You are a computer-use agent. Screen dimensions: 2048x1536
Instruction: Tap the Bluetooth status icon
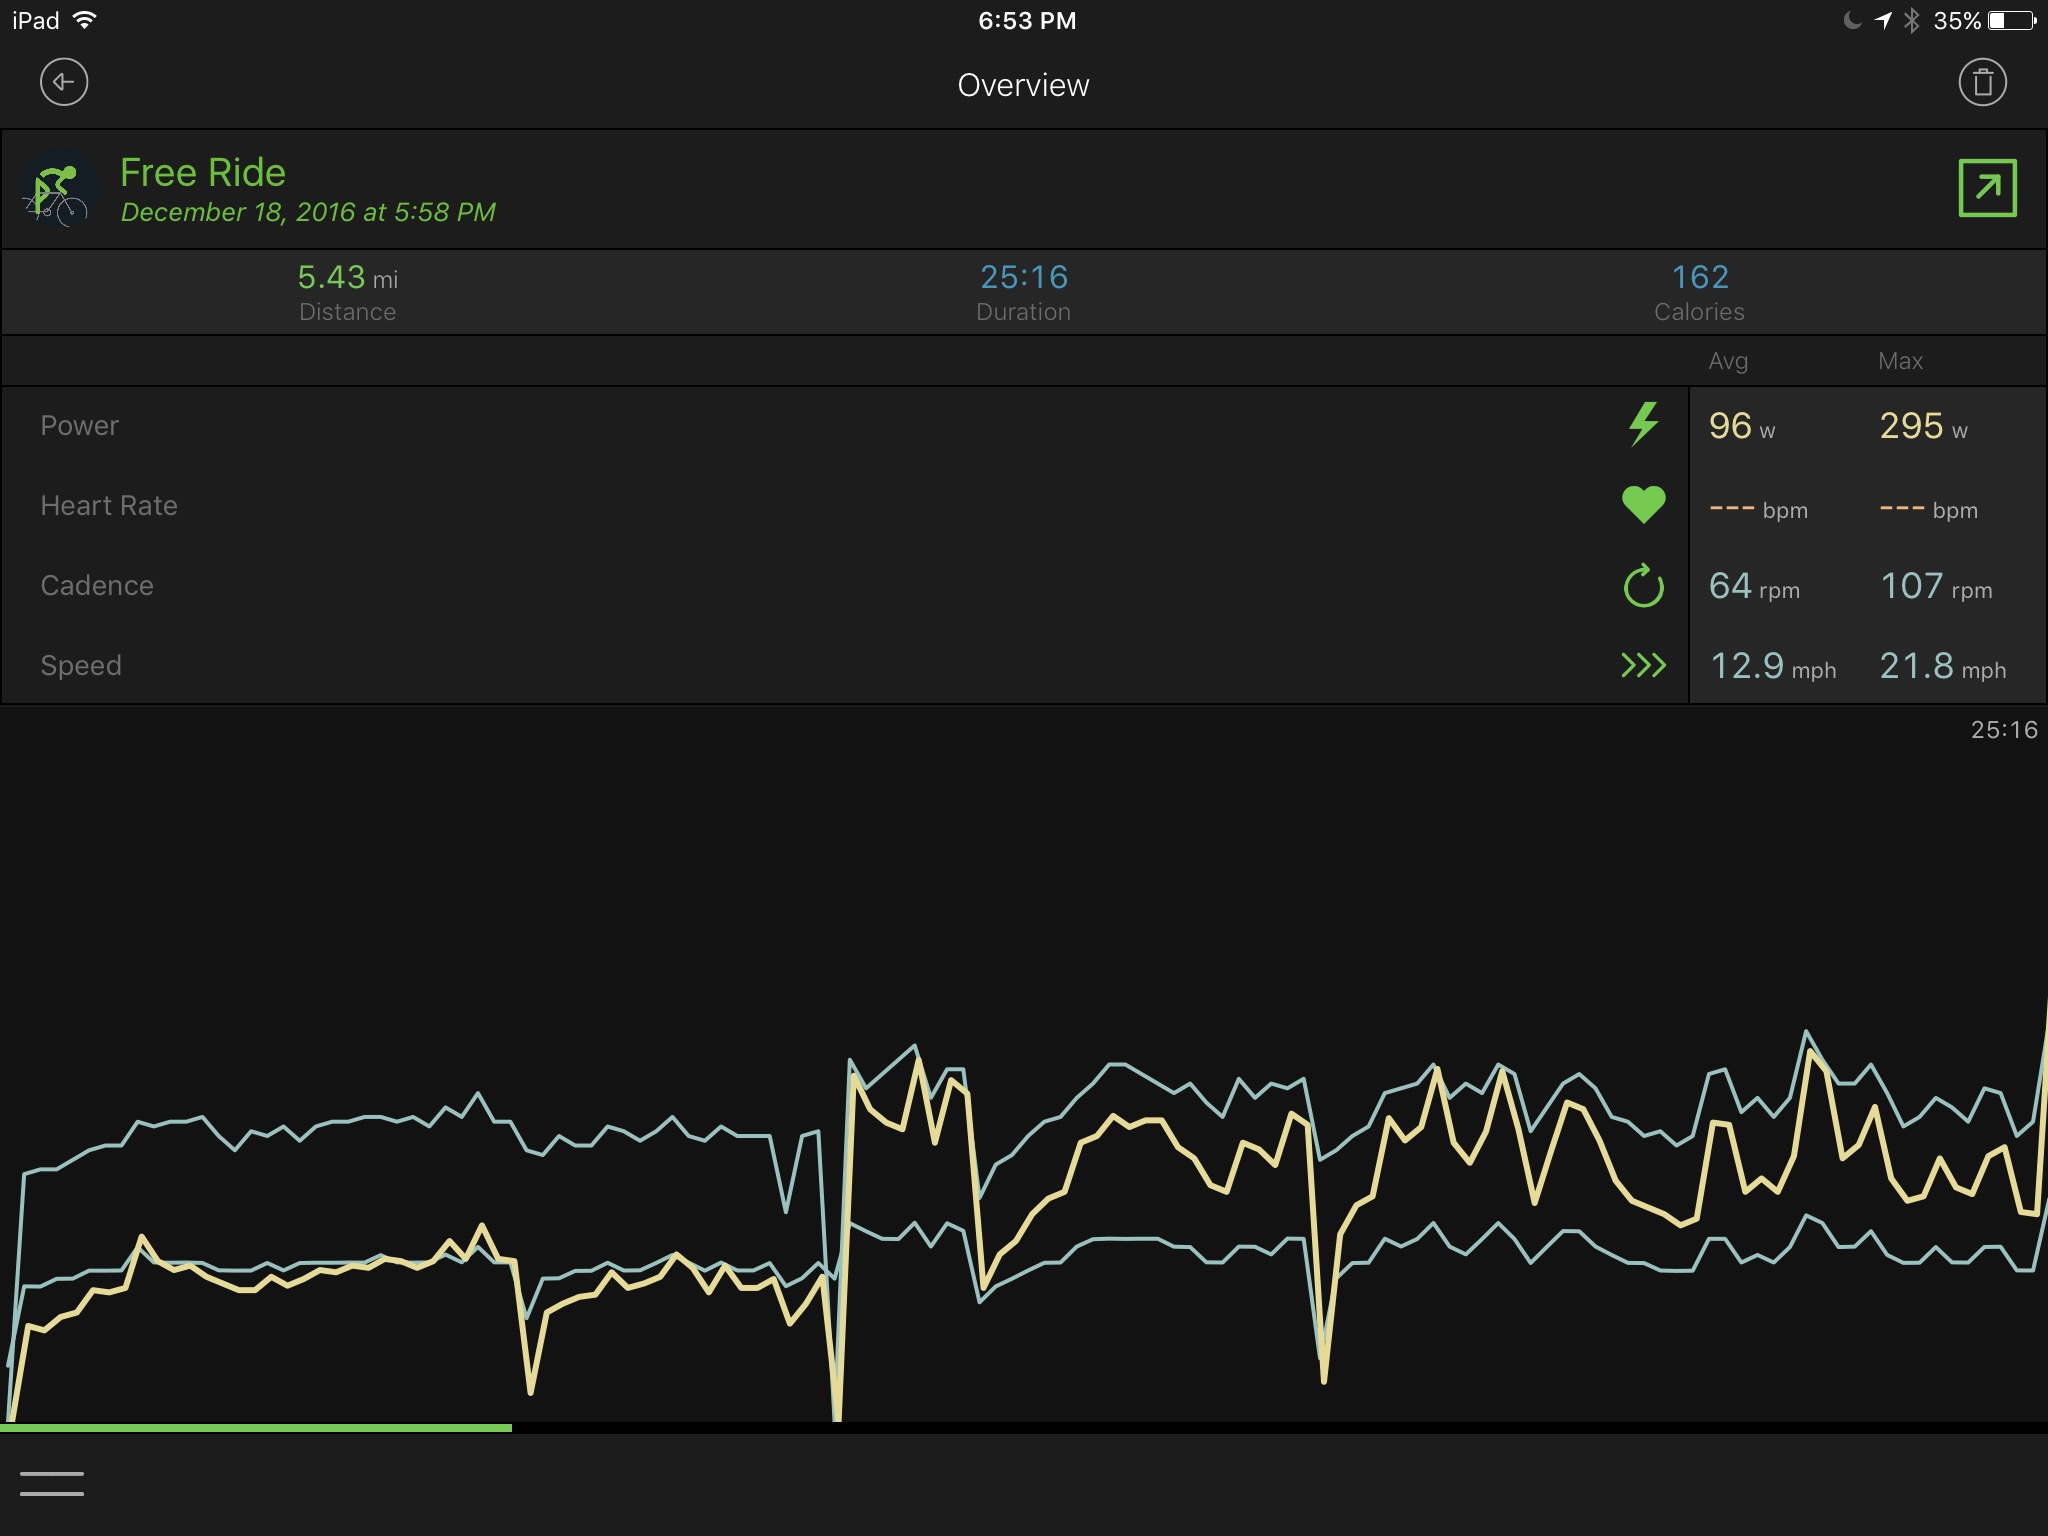1912,20
